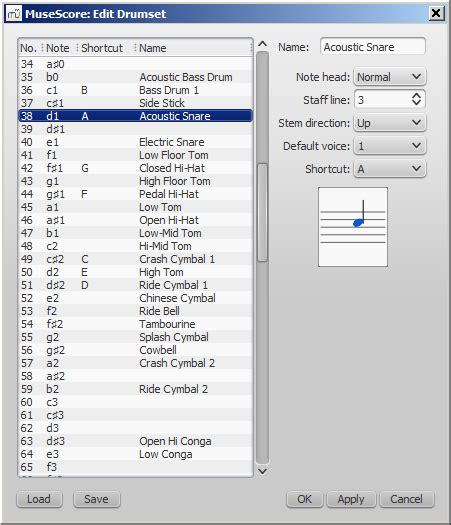Select the Bass Drum 1 row
This screenshot has height=525, width=451.
[x=136, y=90]
